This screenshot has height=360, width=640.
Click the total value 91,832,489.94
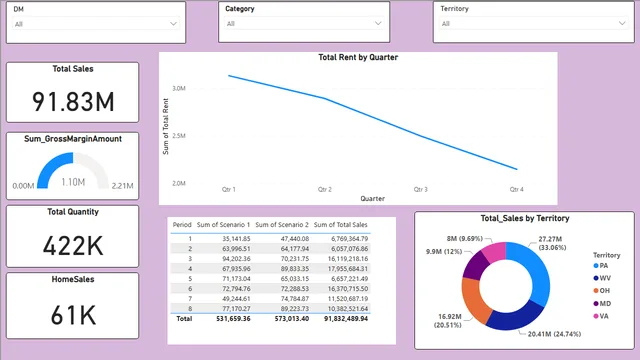coord(346,319)
